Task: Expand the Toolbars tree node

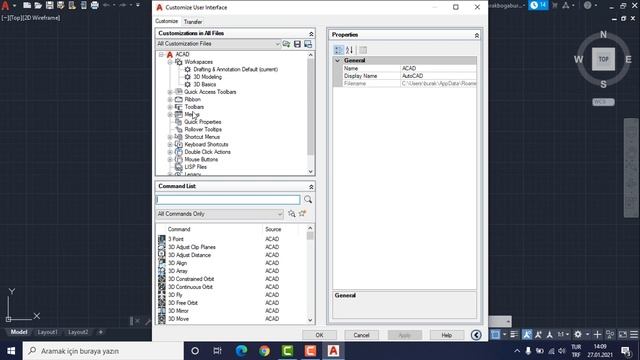Action: (x=170, y=107)
